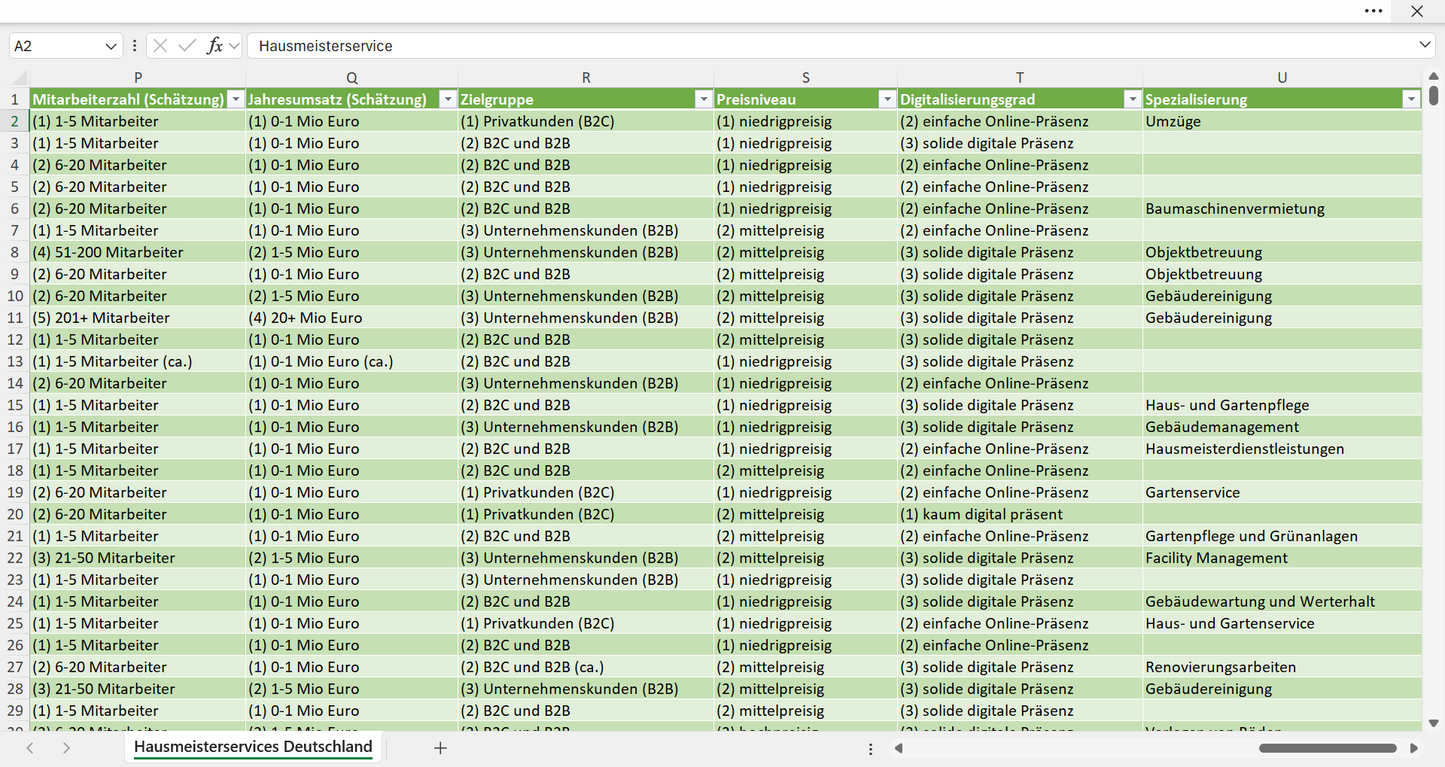Select cell (4) 20+ Mio Euro
Image resolution: width=1445 pixels, height=767 pixels.
tap(352, 318)
